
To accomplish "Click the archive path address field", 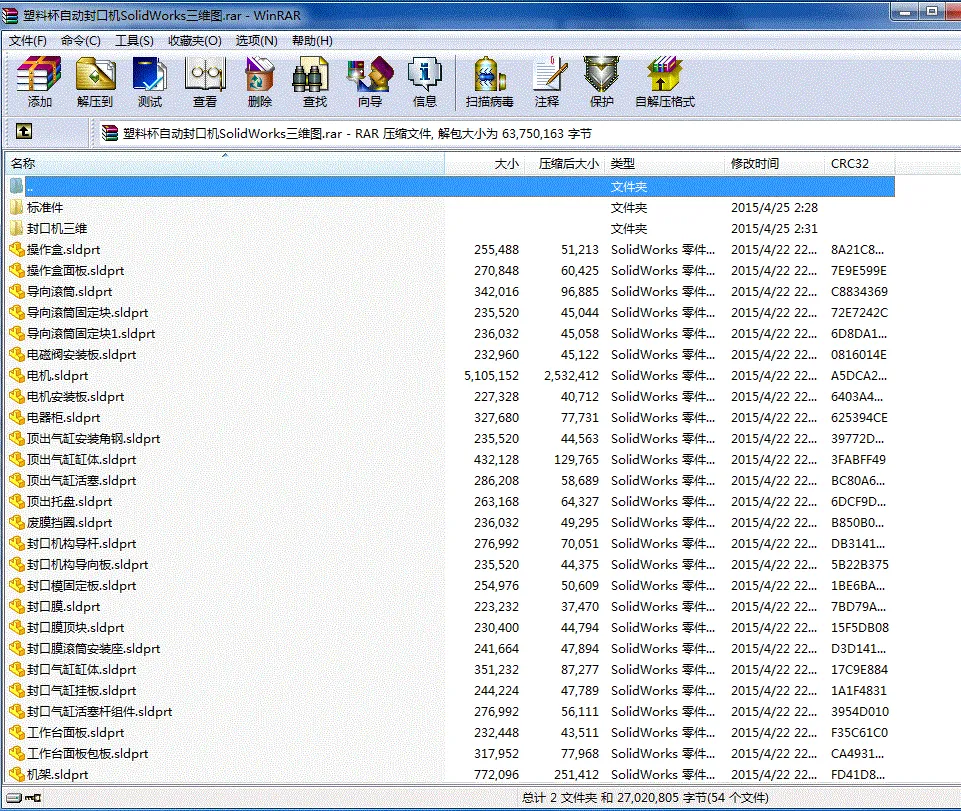I will [530, 133].
